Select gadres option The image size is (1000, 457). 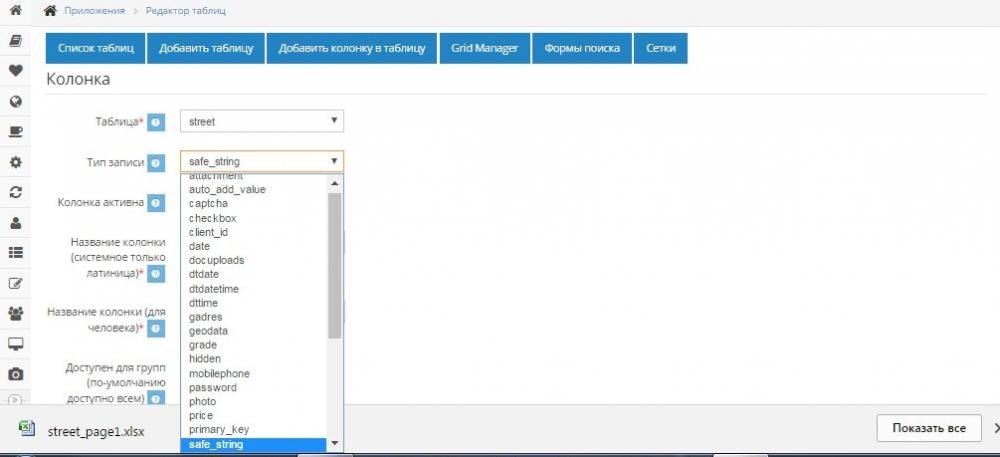[254, 317]
